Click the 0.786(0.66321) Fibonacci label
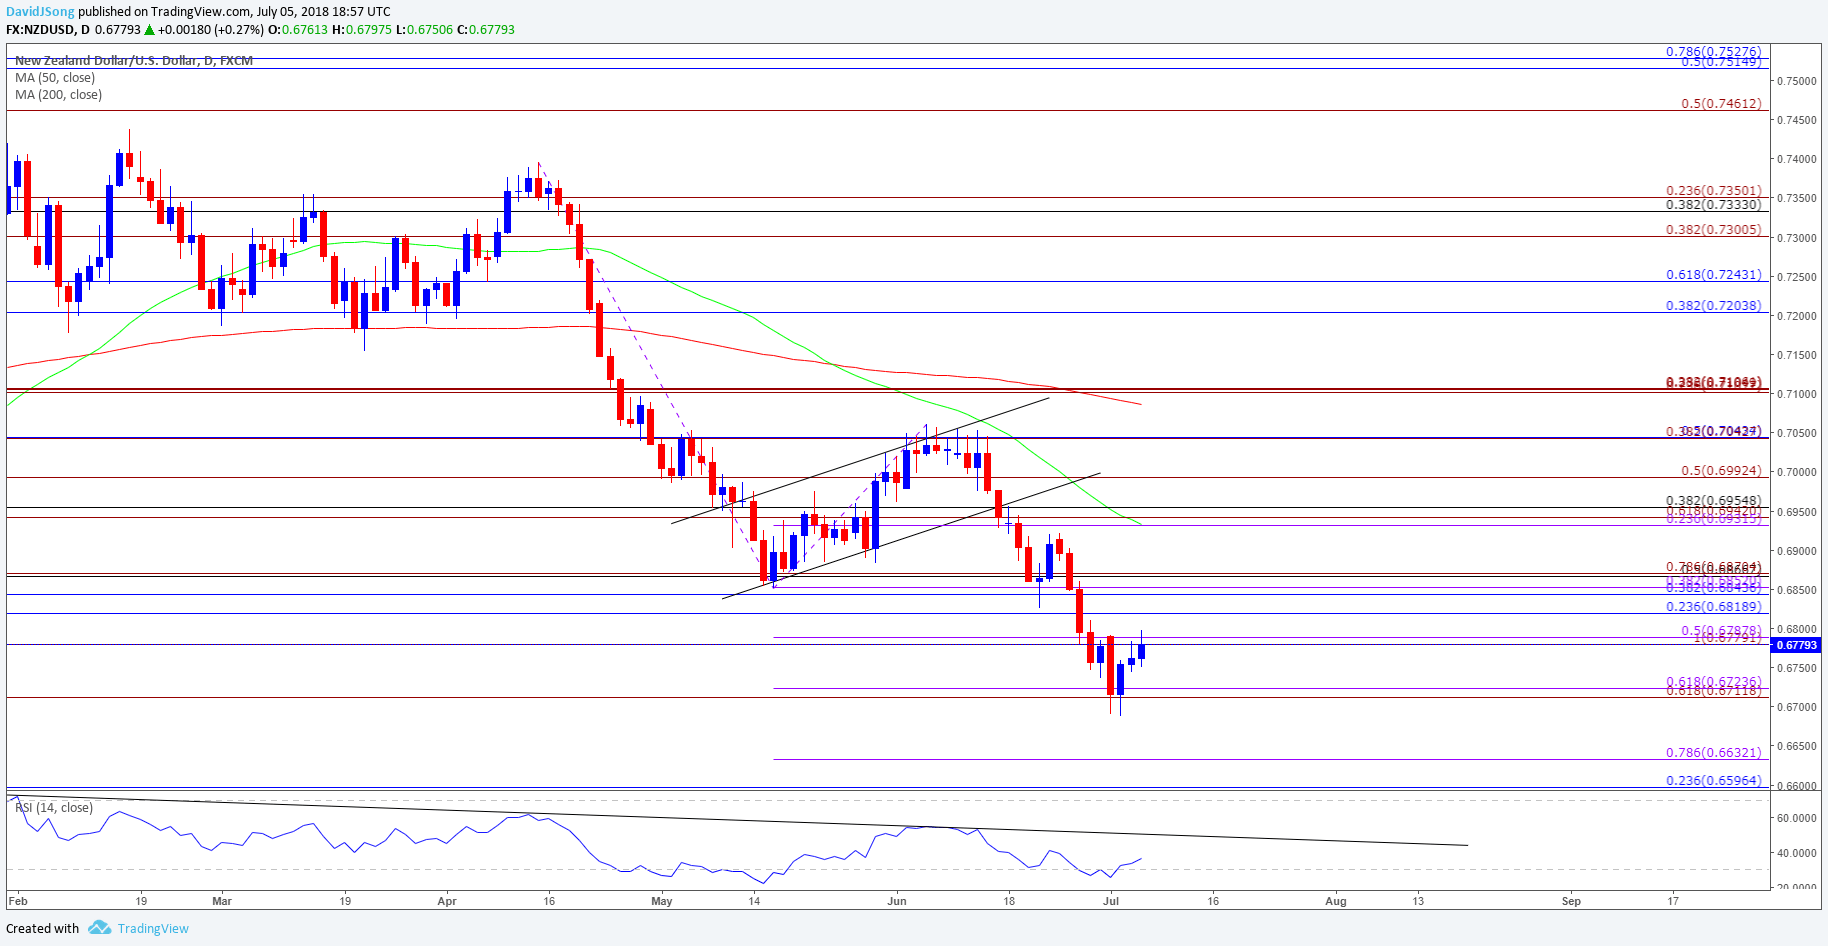Screen dimensions: 1828x946 click(x=1713, y=752)
